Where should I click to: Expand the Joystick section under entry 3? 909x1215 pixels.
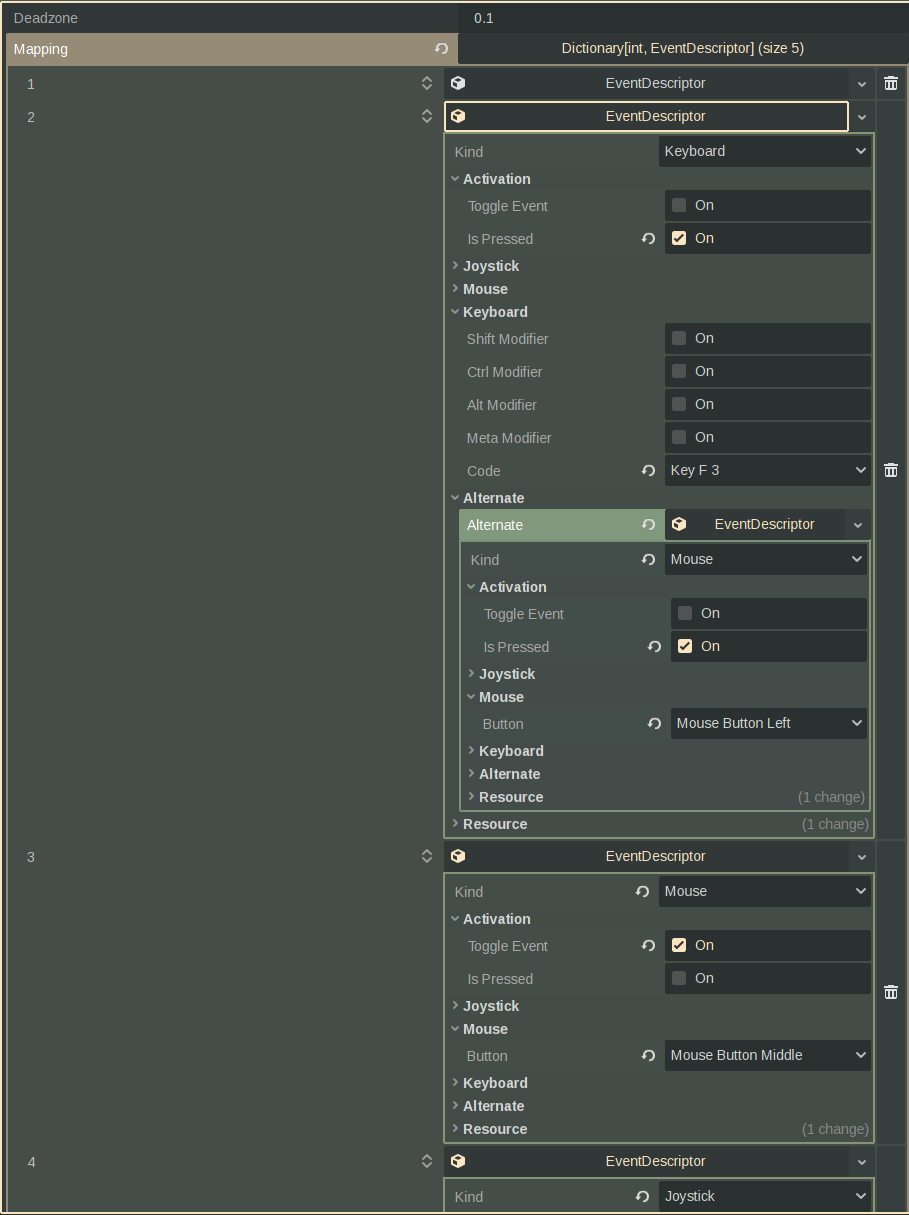tap(490, 1006)
